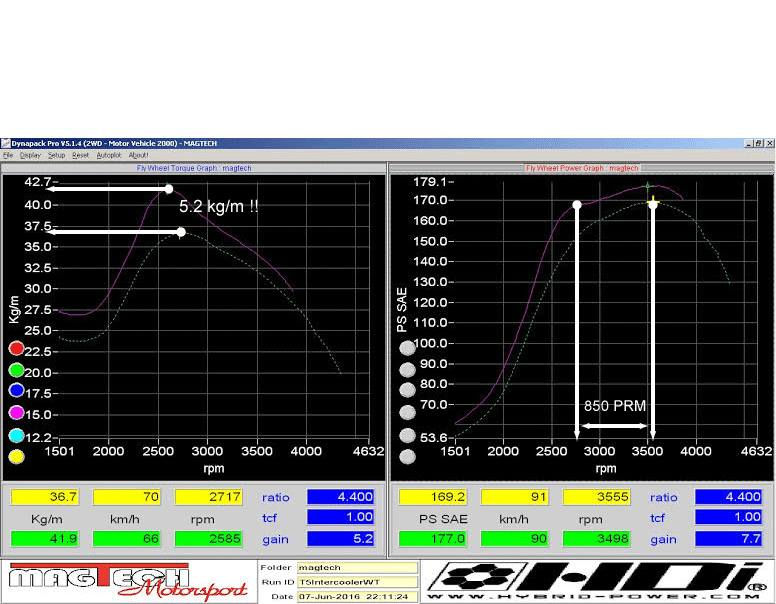Select the yellow run color circle
This screenshot has width=776, height=604.
16,456
